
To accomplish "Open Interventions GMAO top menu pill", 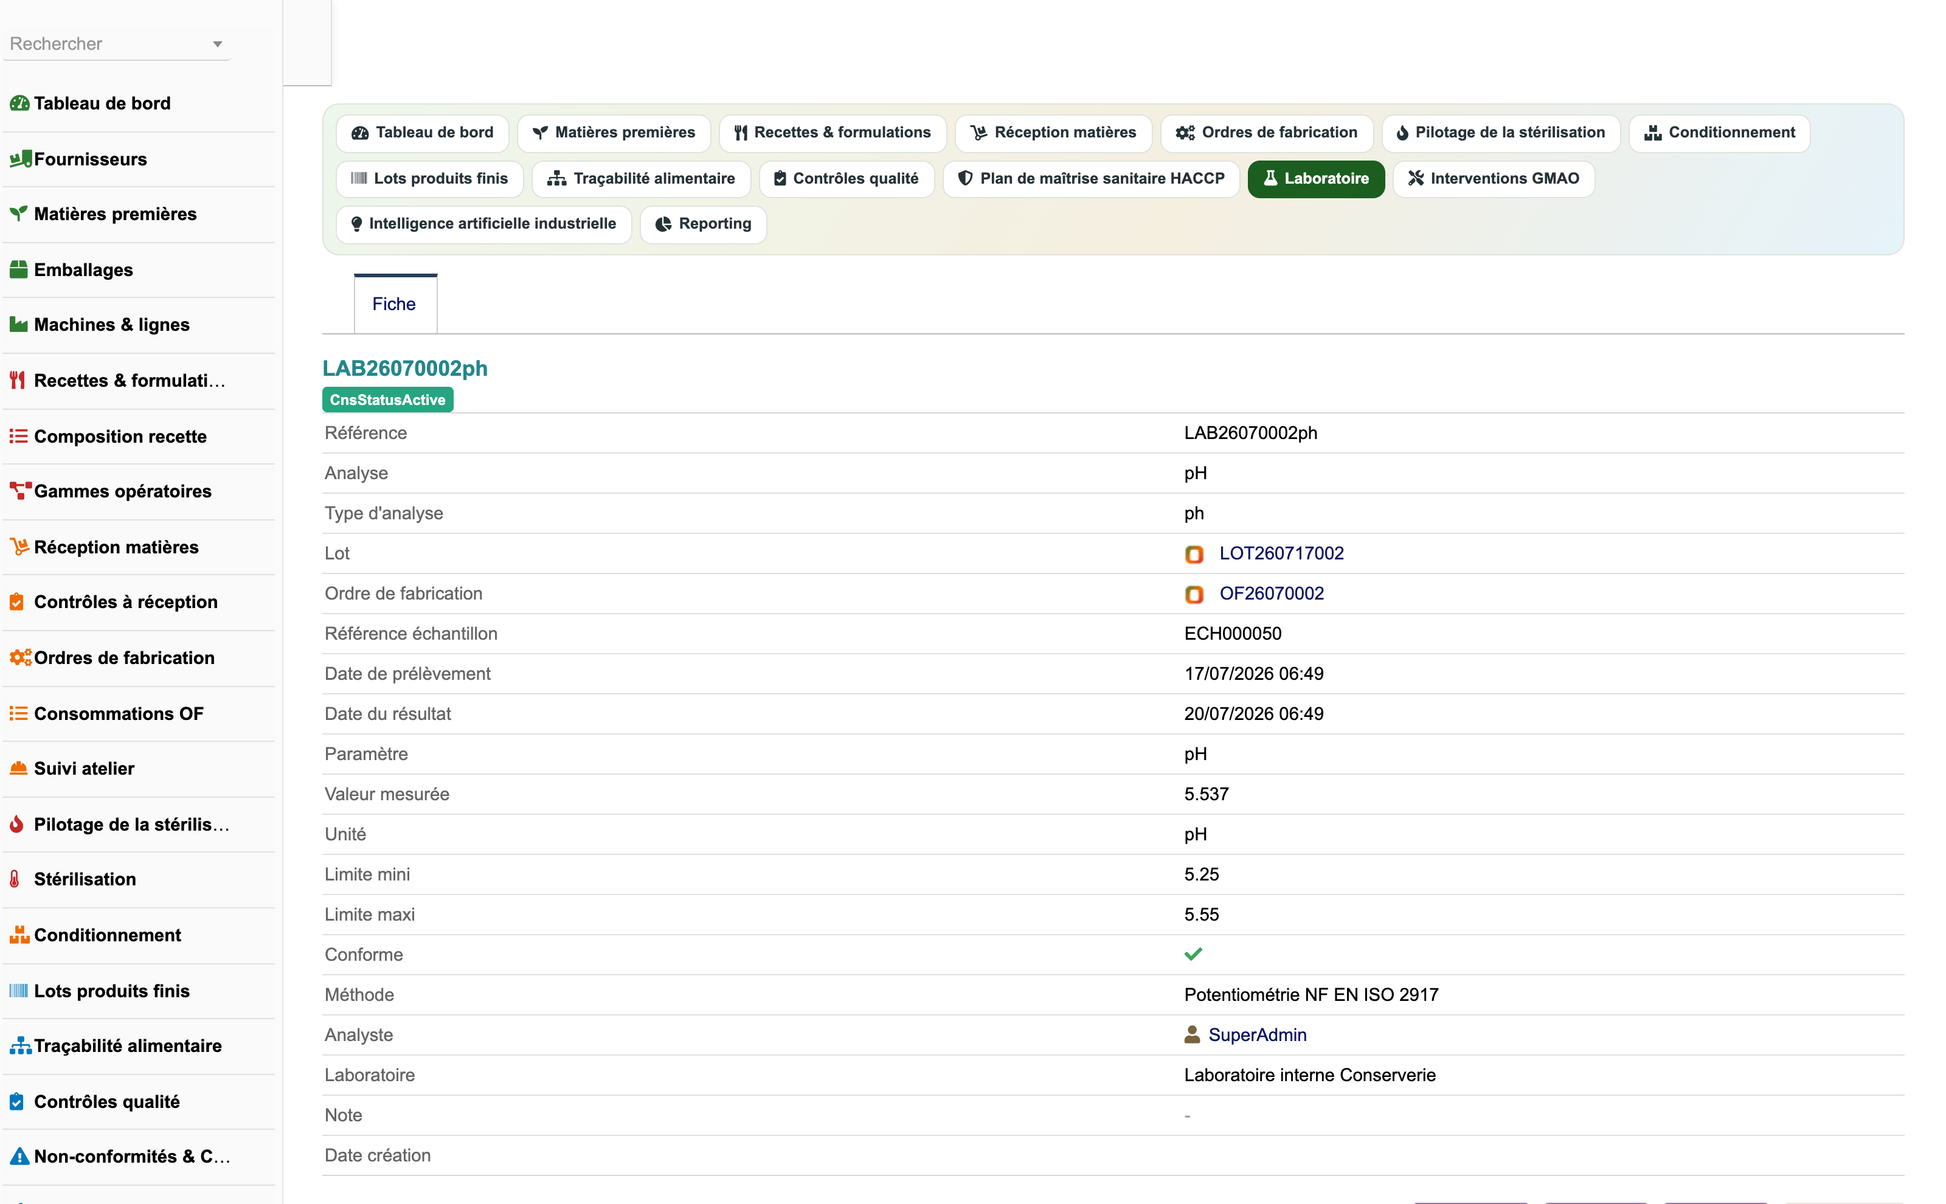I will pos(1493,179).
